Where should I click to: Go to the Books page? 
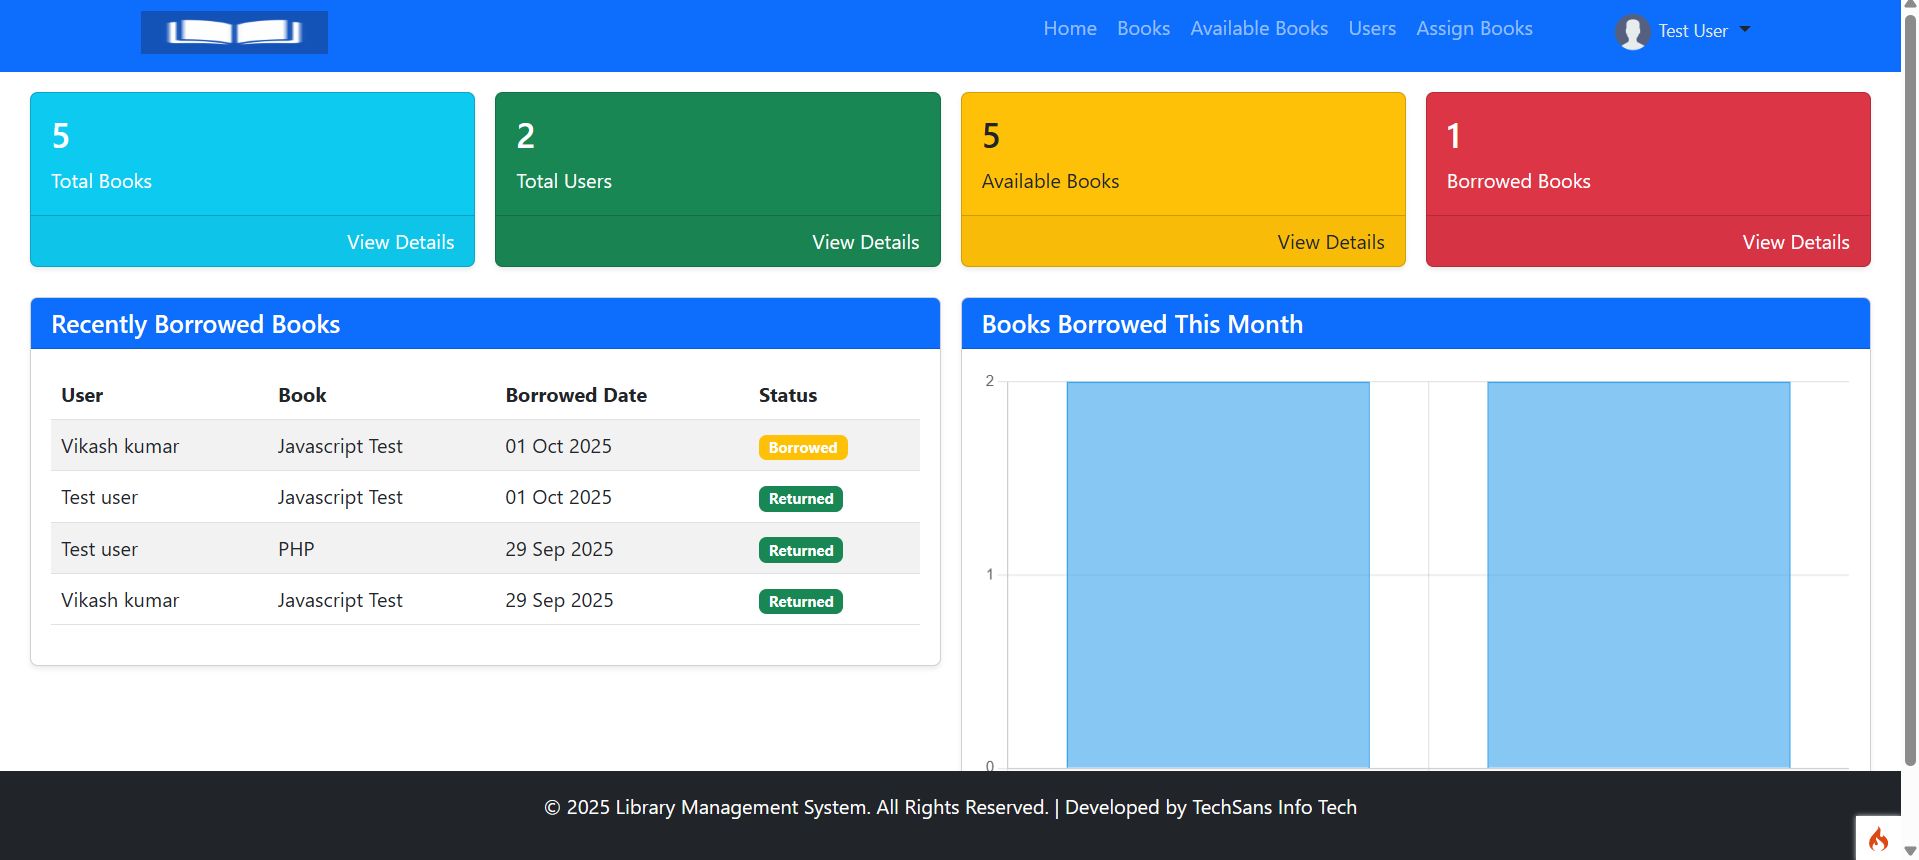pyautogui.click(x=1143, y=29)
